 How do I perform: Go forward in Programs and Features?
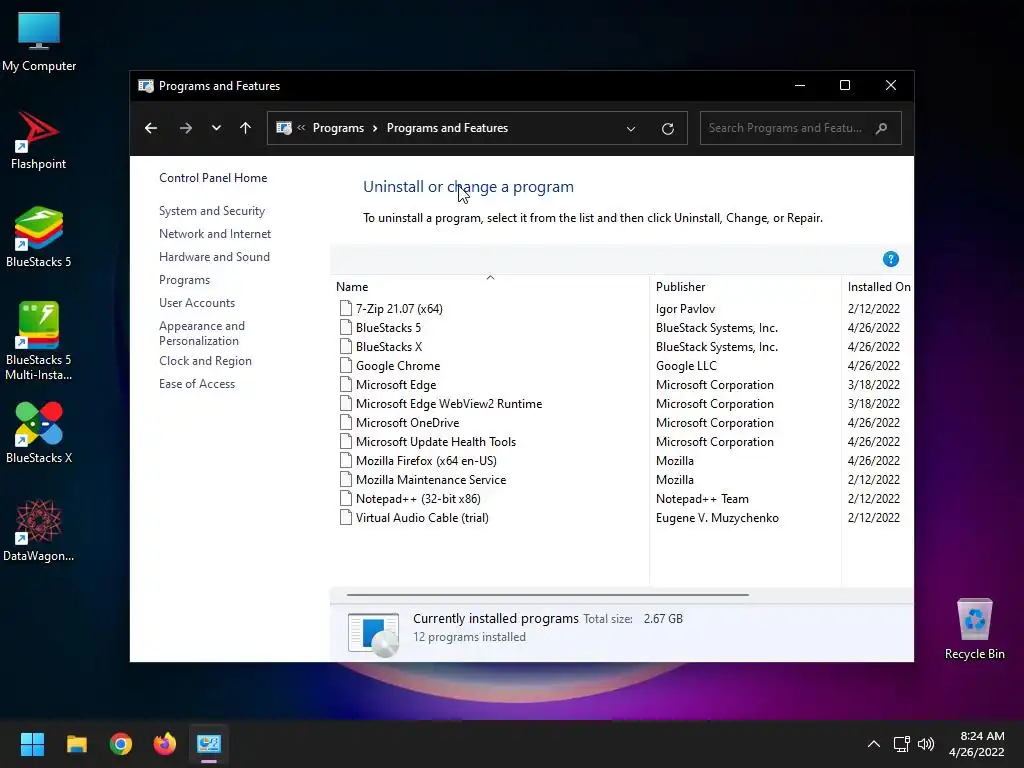coord(185,128)
